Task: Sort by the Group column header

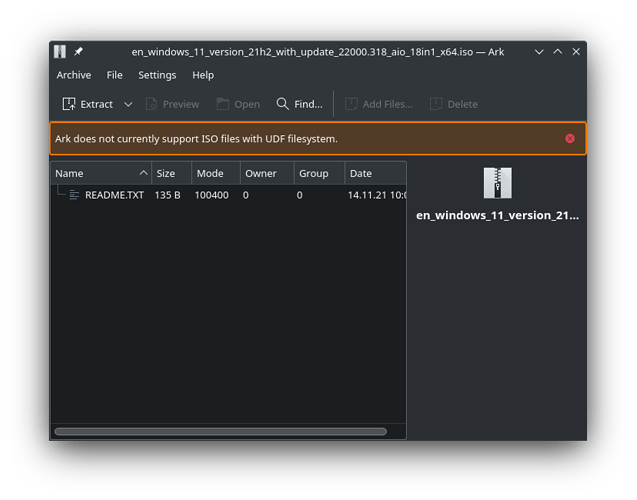Action: coord(319,173)
